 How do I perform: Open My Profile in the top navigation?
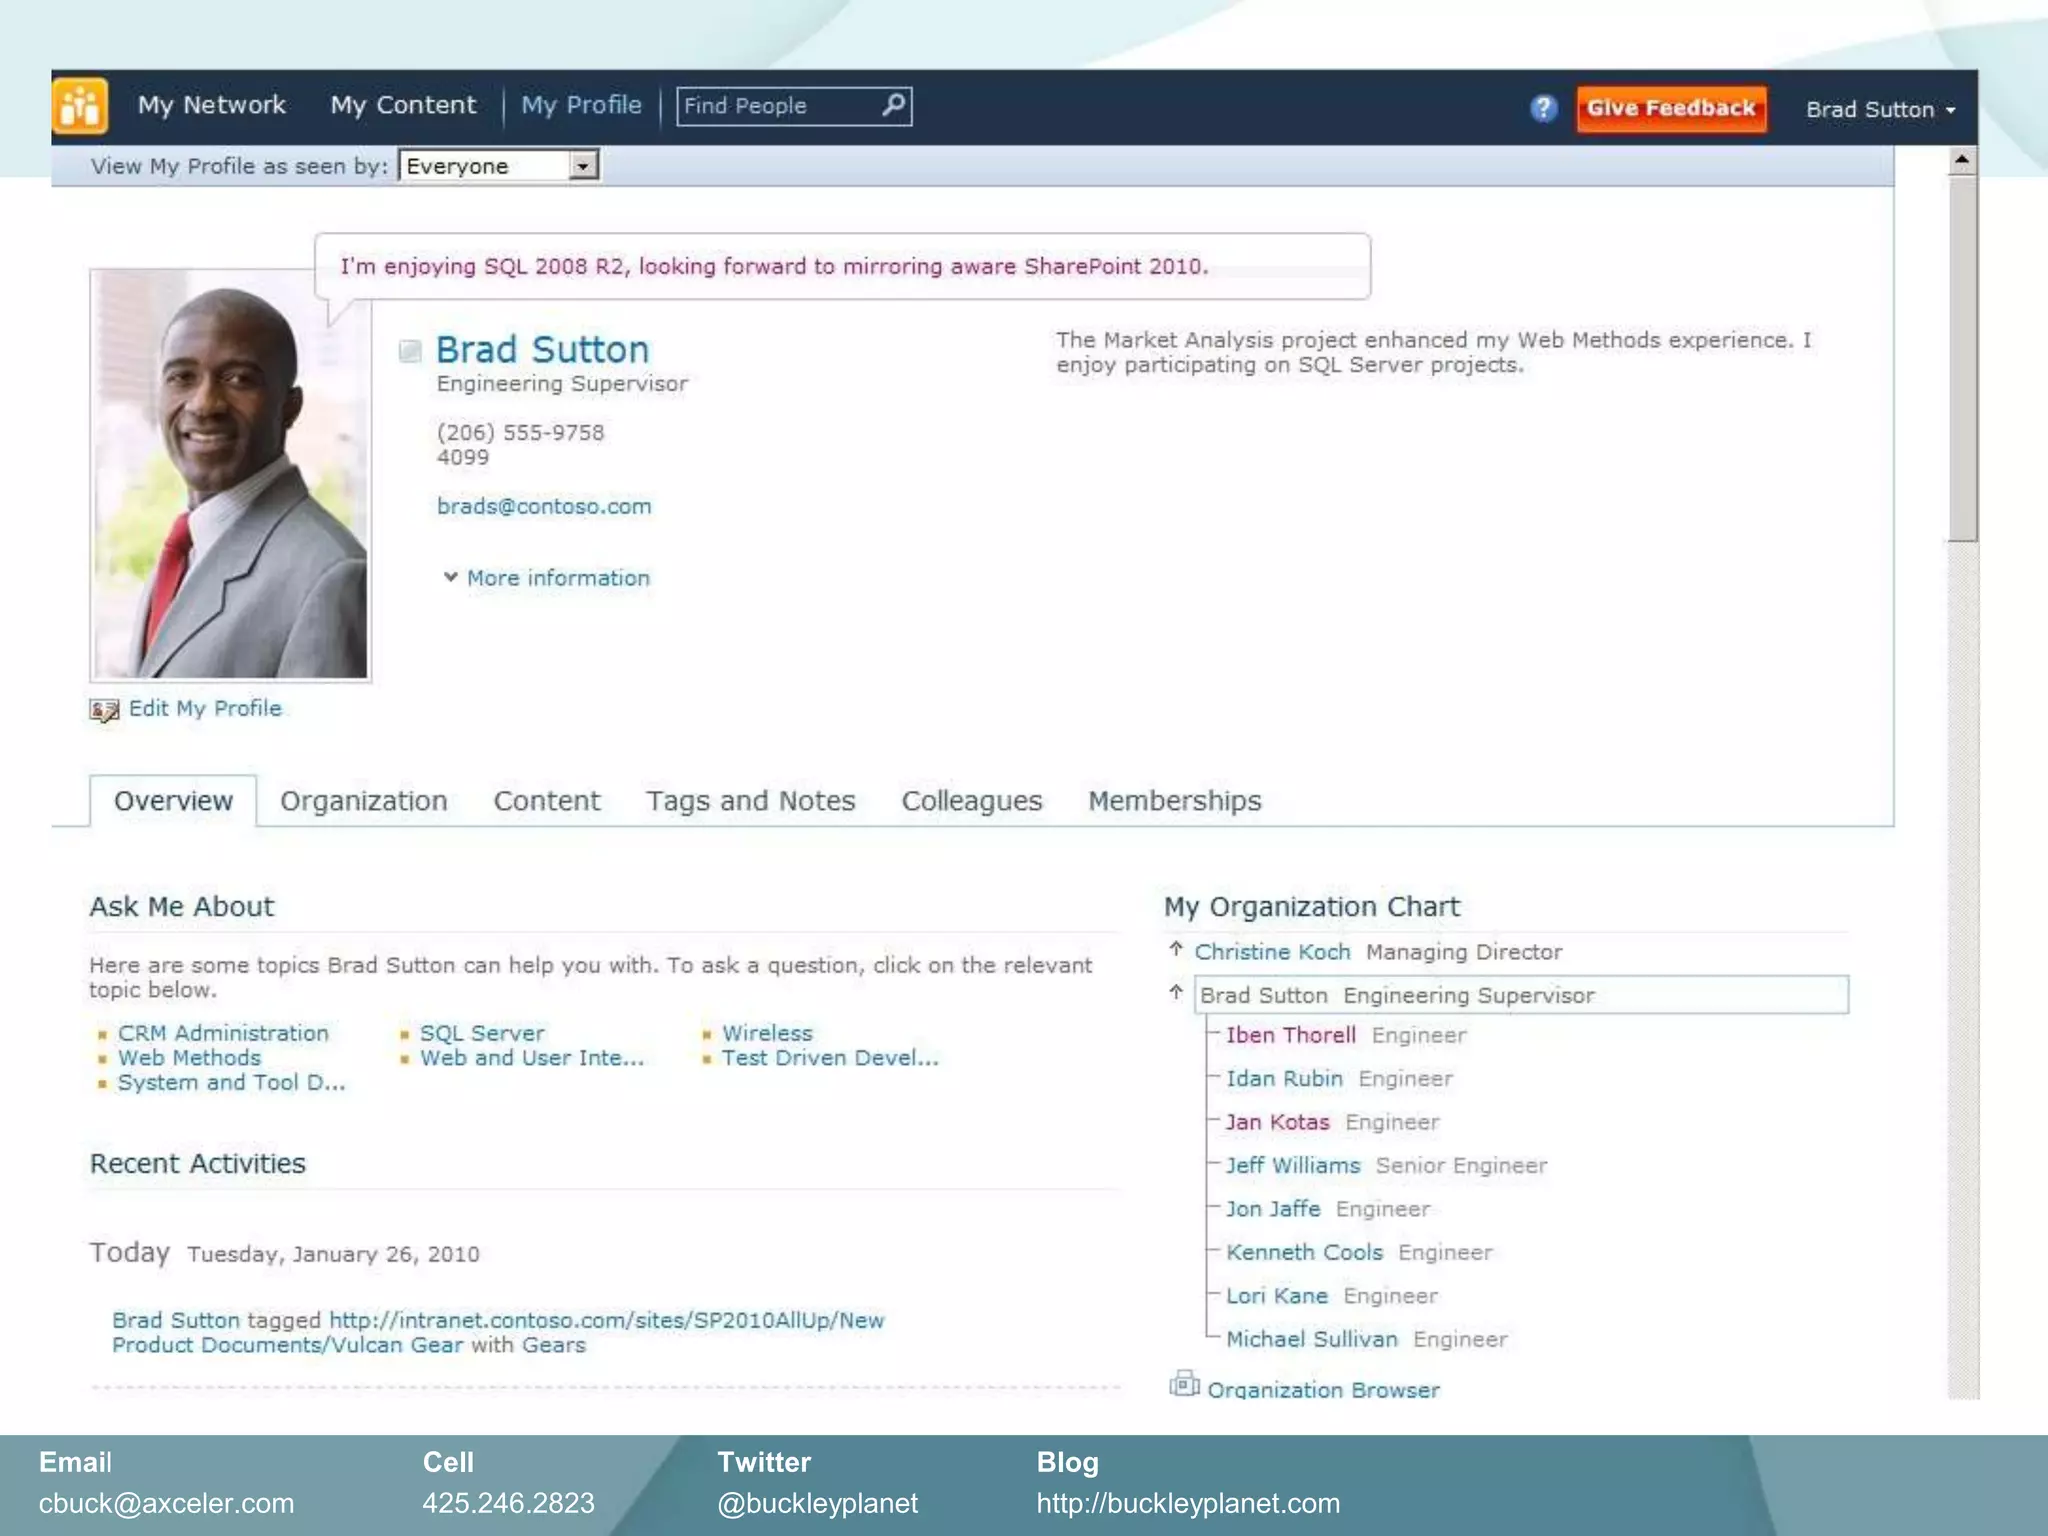tap(581, 105)
